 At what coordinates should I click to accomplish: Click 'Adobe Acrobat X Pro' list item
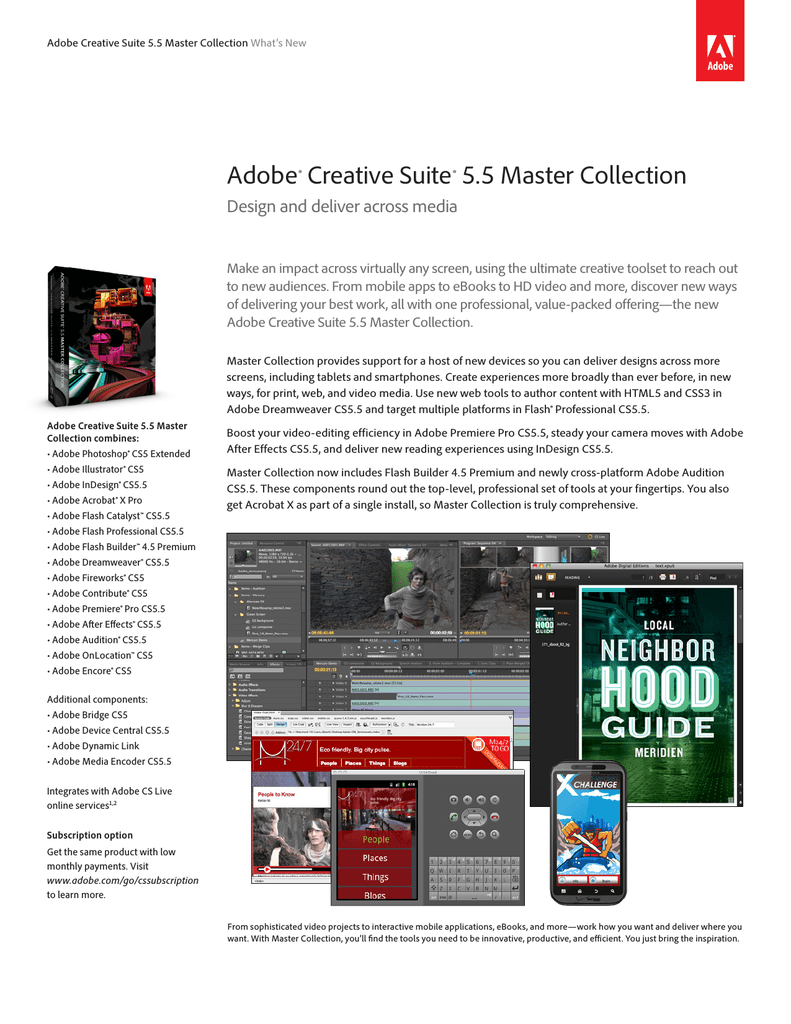pyautogui.click(x=97, y=500)
